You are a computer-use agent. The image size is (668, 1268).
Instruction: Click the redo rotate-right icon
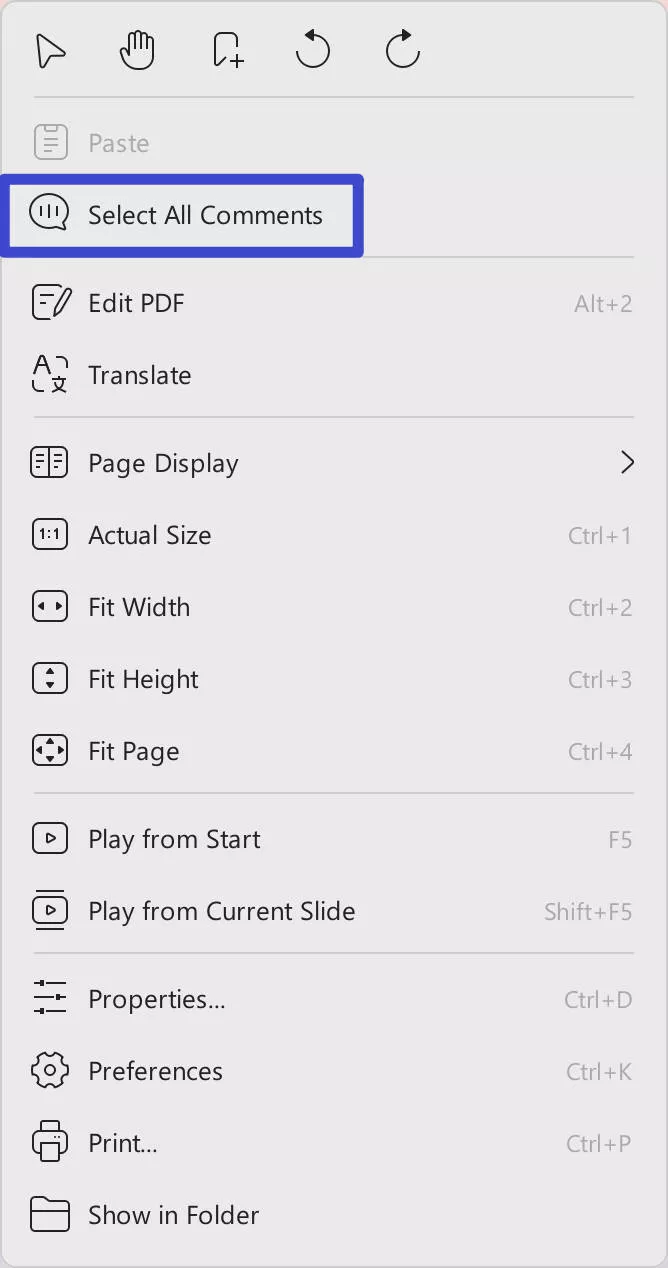tap(401, 50)
